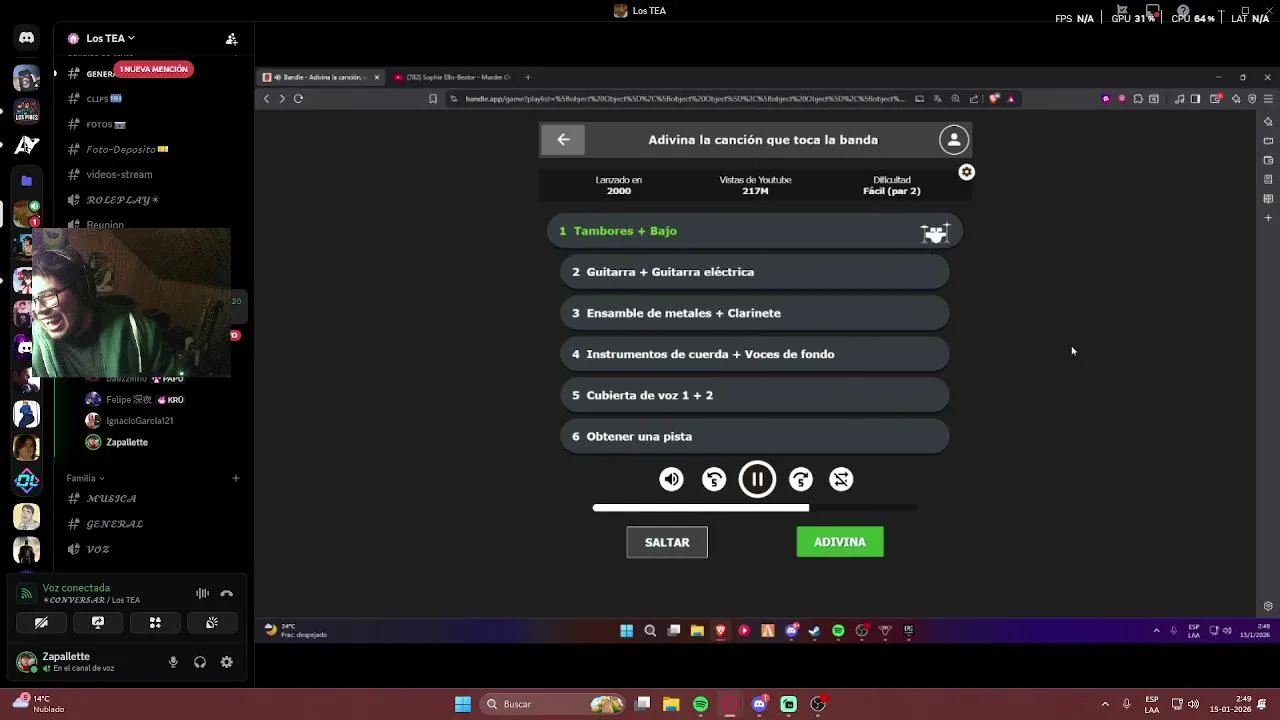Screen dimensions: 1280x720
Task: Click the green ADIVINA button
Action: tap(840, 542)
